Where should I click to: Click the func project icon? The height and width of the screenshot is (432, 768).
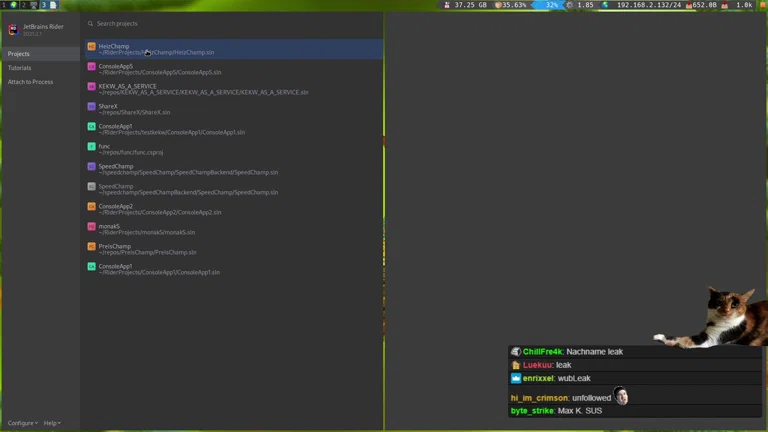pos(92,146)
